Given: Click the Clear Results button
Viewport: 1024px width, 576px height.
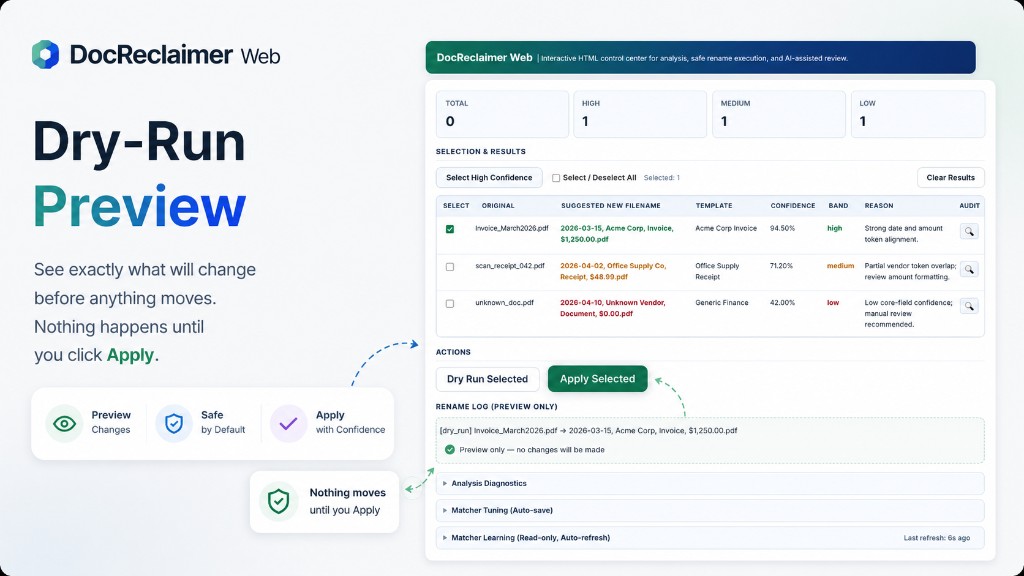Looking at the screenshot, I should click(950, 178).
